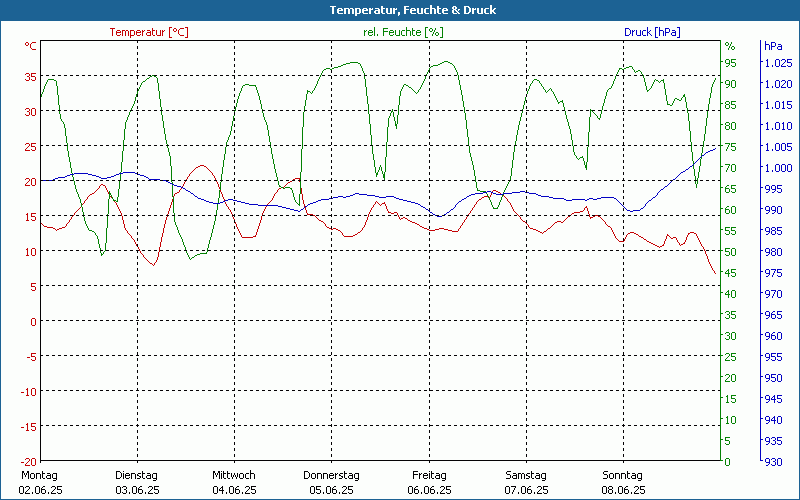This screenshot has width=800, height=500.
Task: Click the blue pressure axis value "965"
Action: 773,315
